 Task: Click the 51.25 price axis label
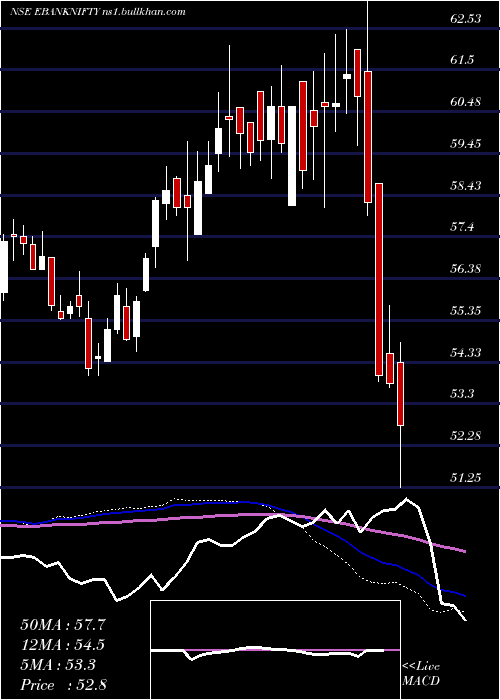[x=466, y=477]
